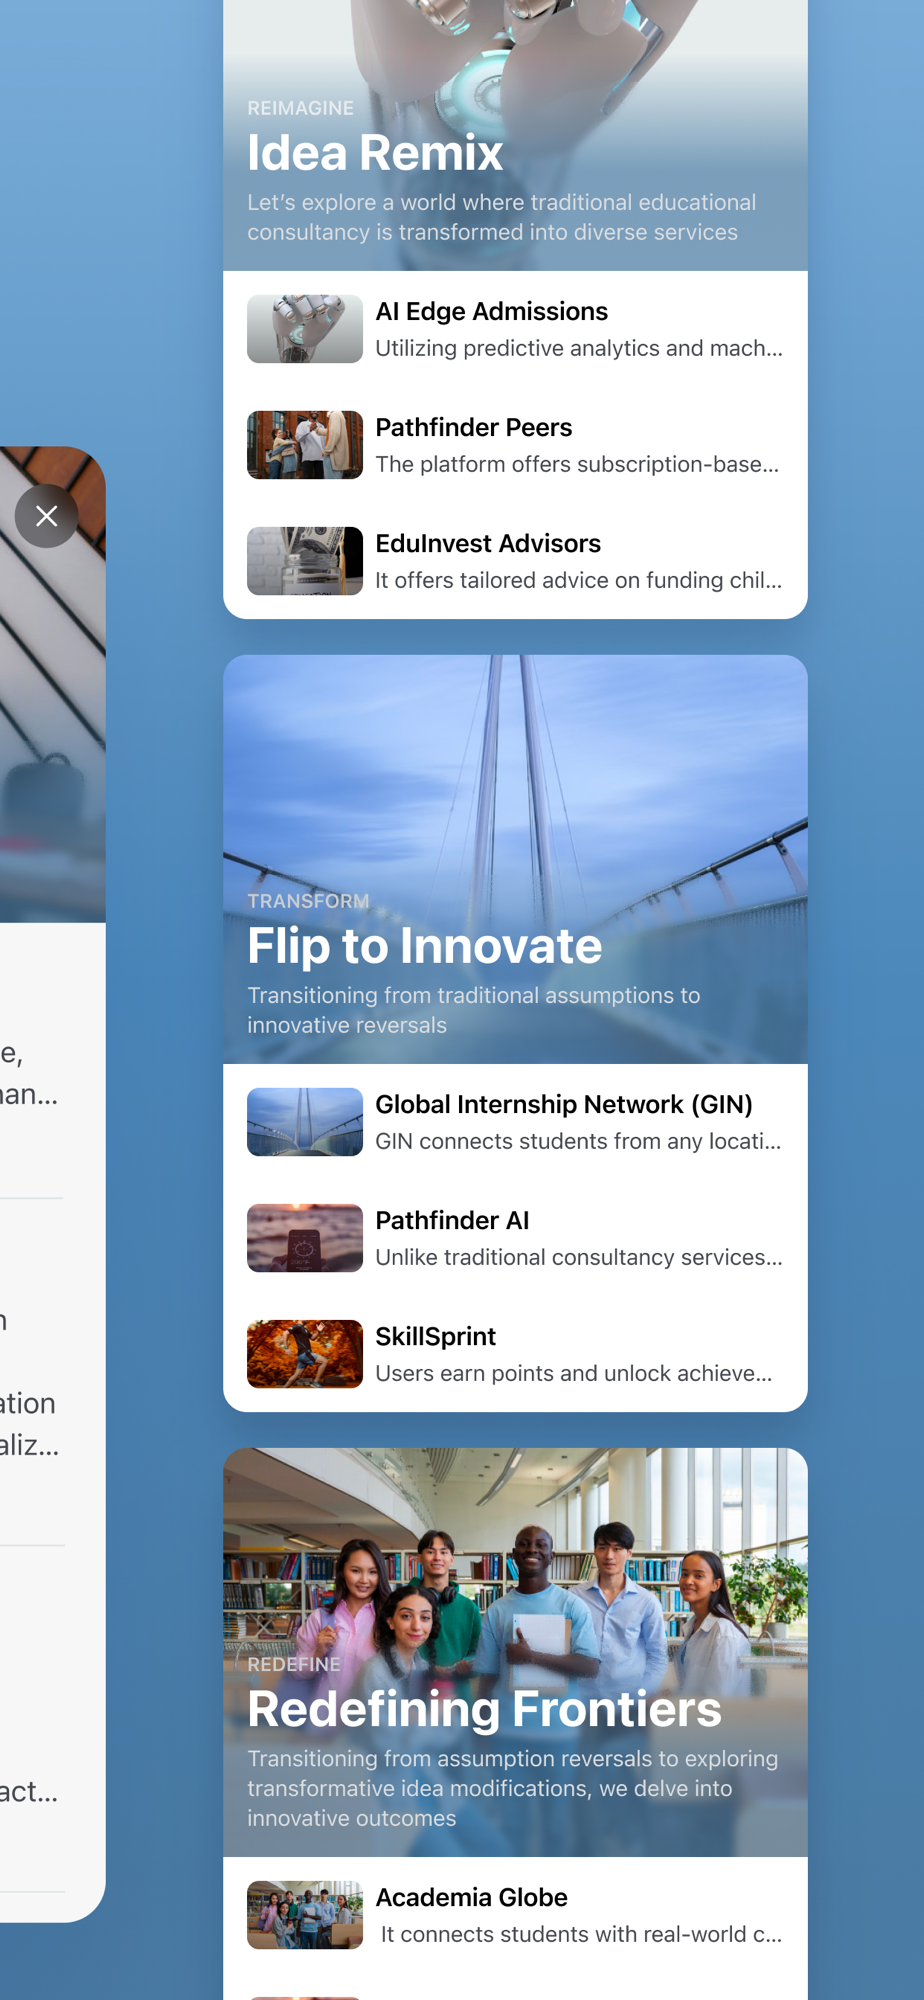Image resolution: width=924 pixels, height=2000 pixels.
Task: Click the compass sunset thumbnail
Action: point(305,1238)
